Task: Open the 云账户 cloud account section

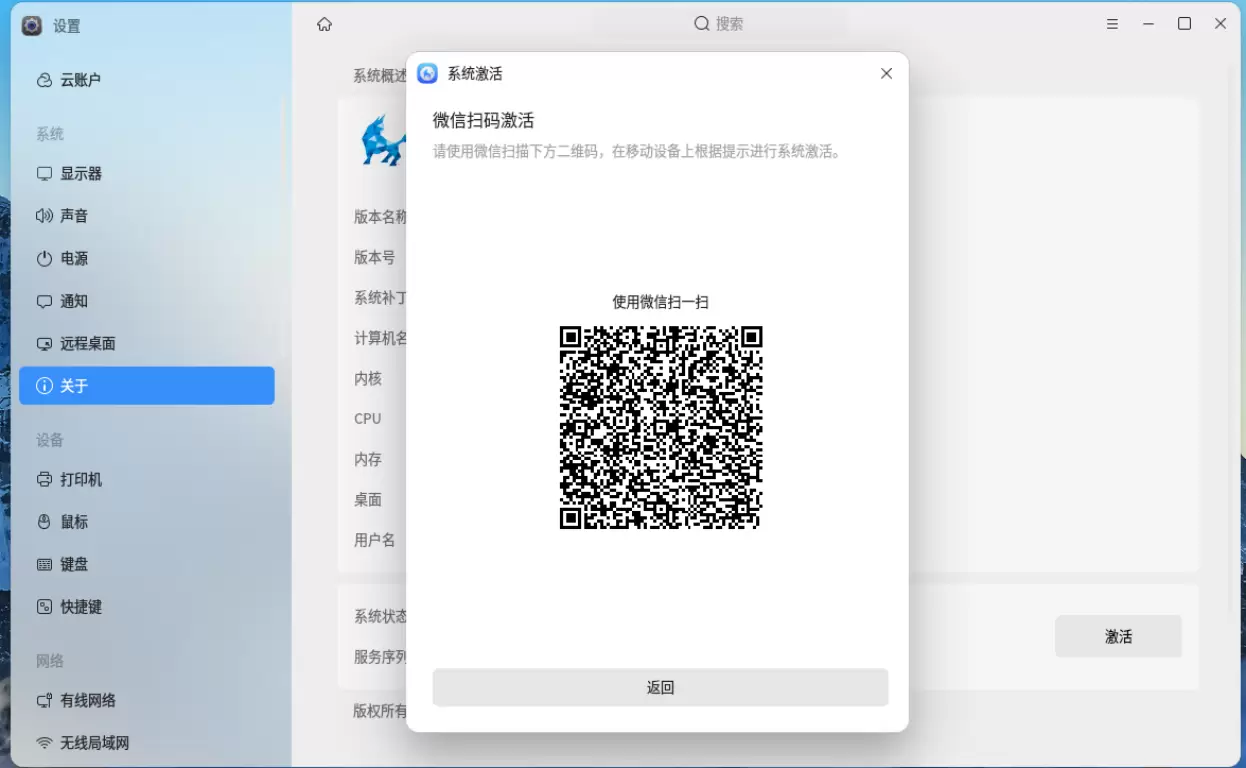Action: pyautogui.click(x=146, y=80)
